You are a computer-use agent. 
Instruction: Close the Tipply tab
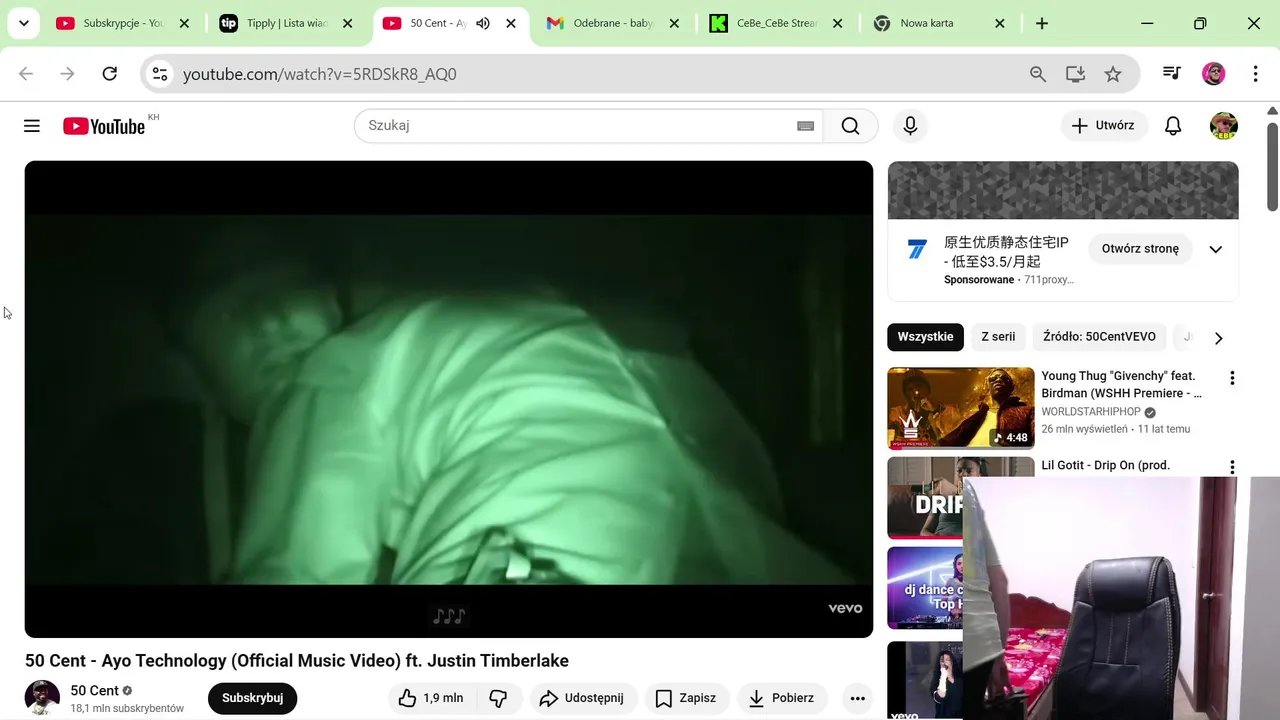(x=348, y=23)
